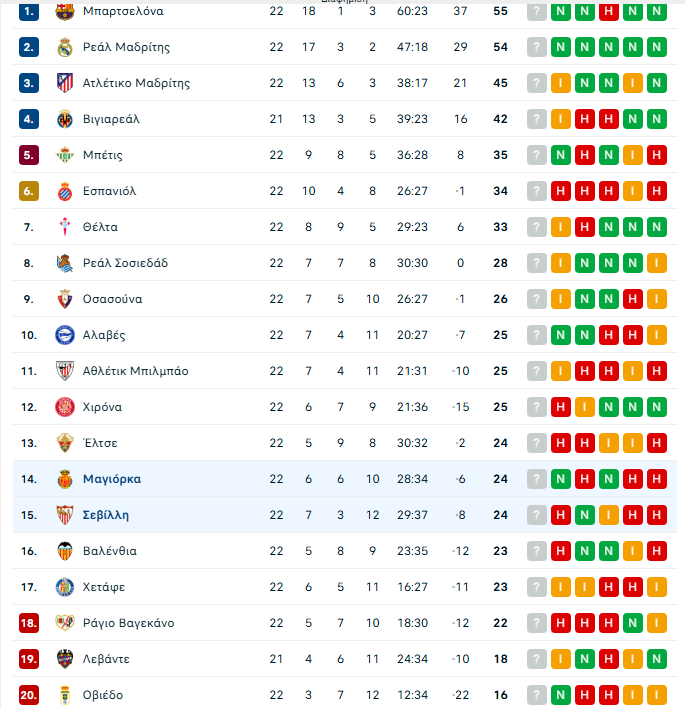Open the Μαγιόρκα team link
685x709 pixels.
click(112, 479)
